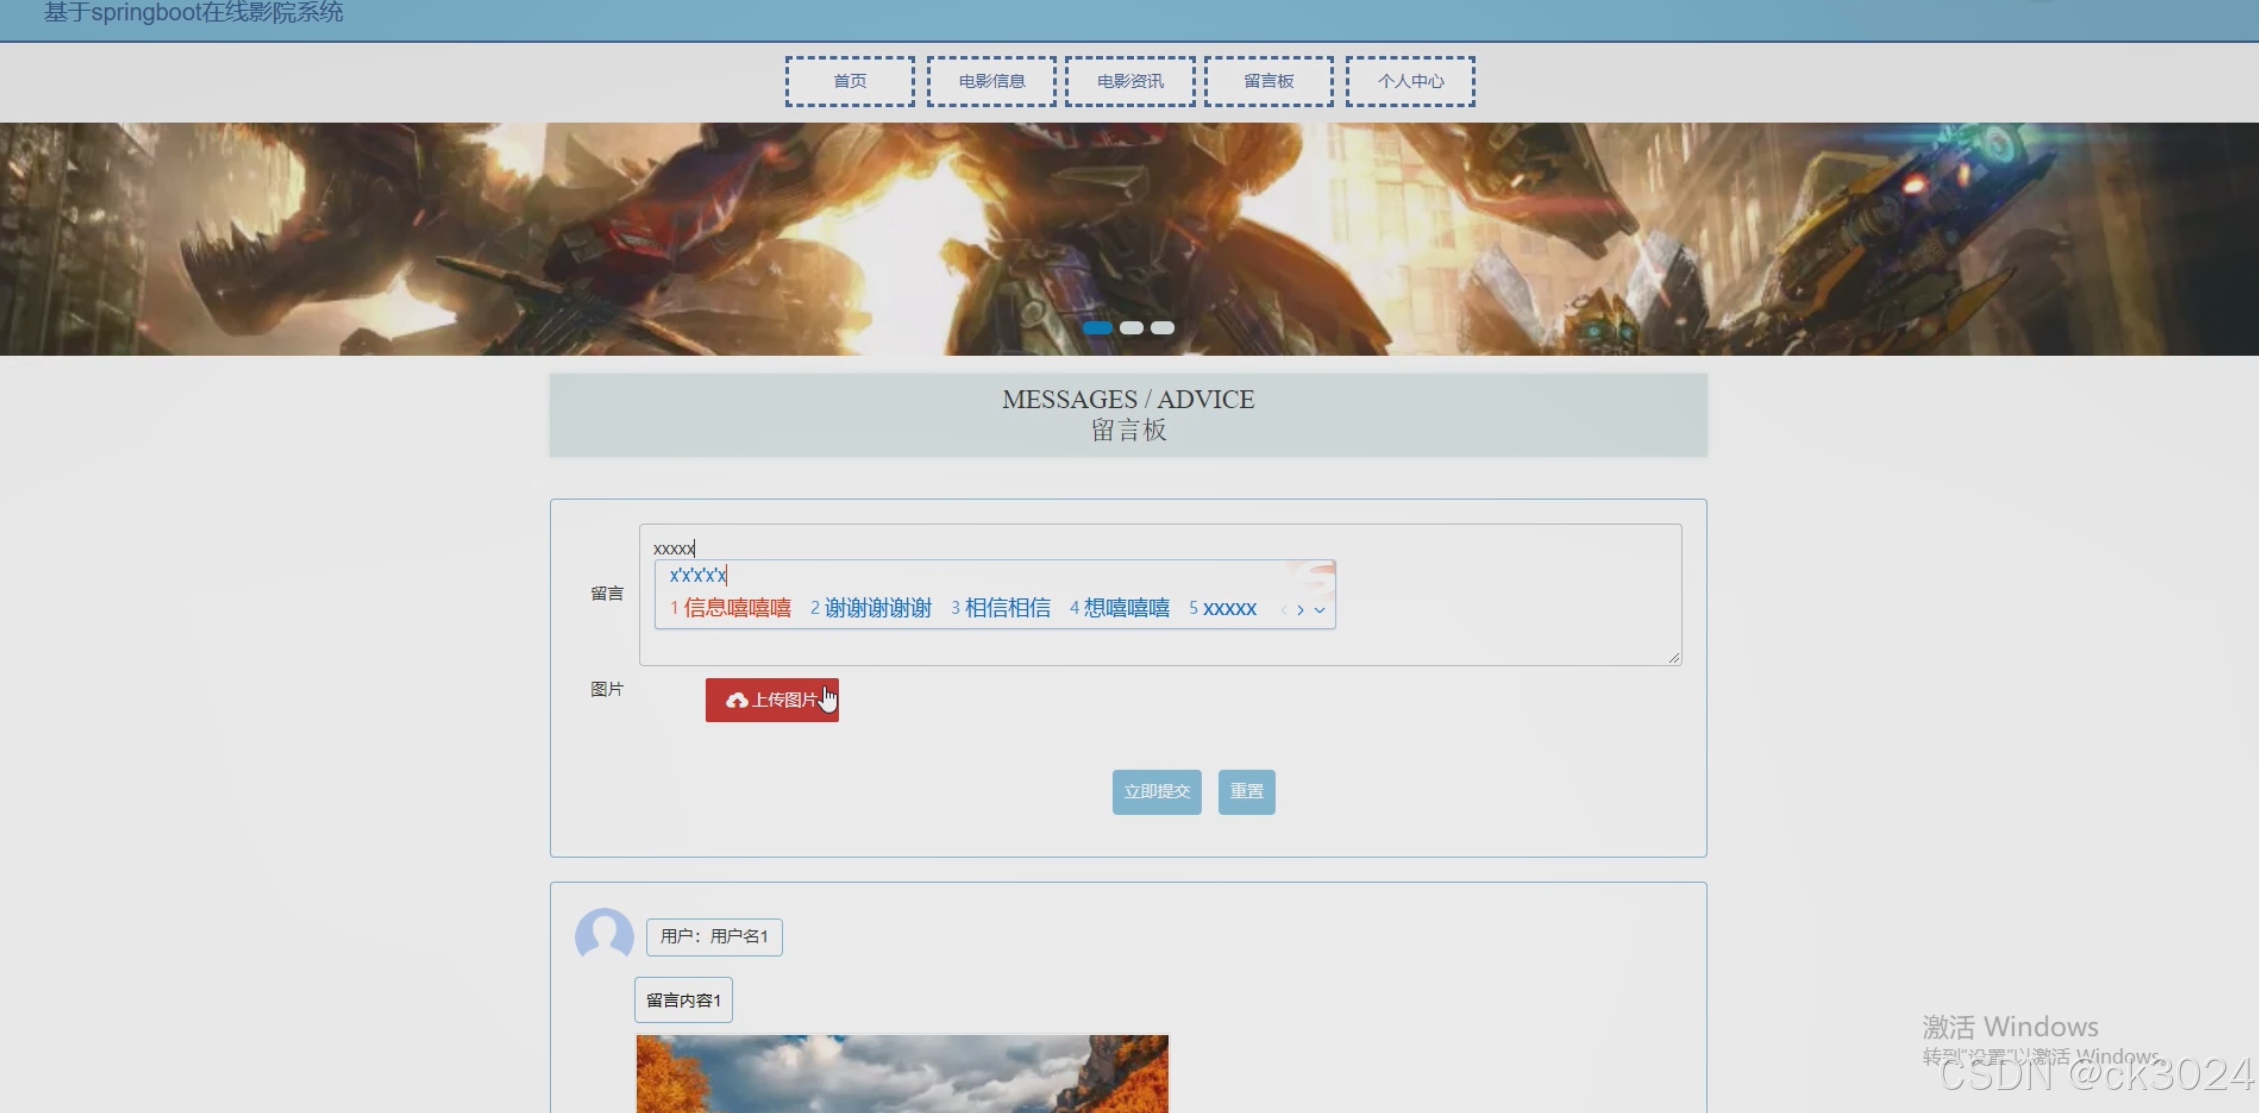Select the first banner carousel dot
The height and width of the screenshot is (1113, 2259).
(x=1097, y=328)
